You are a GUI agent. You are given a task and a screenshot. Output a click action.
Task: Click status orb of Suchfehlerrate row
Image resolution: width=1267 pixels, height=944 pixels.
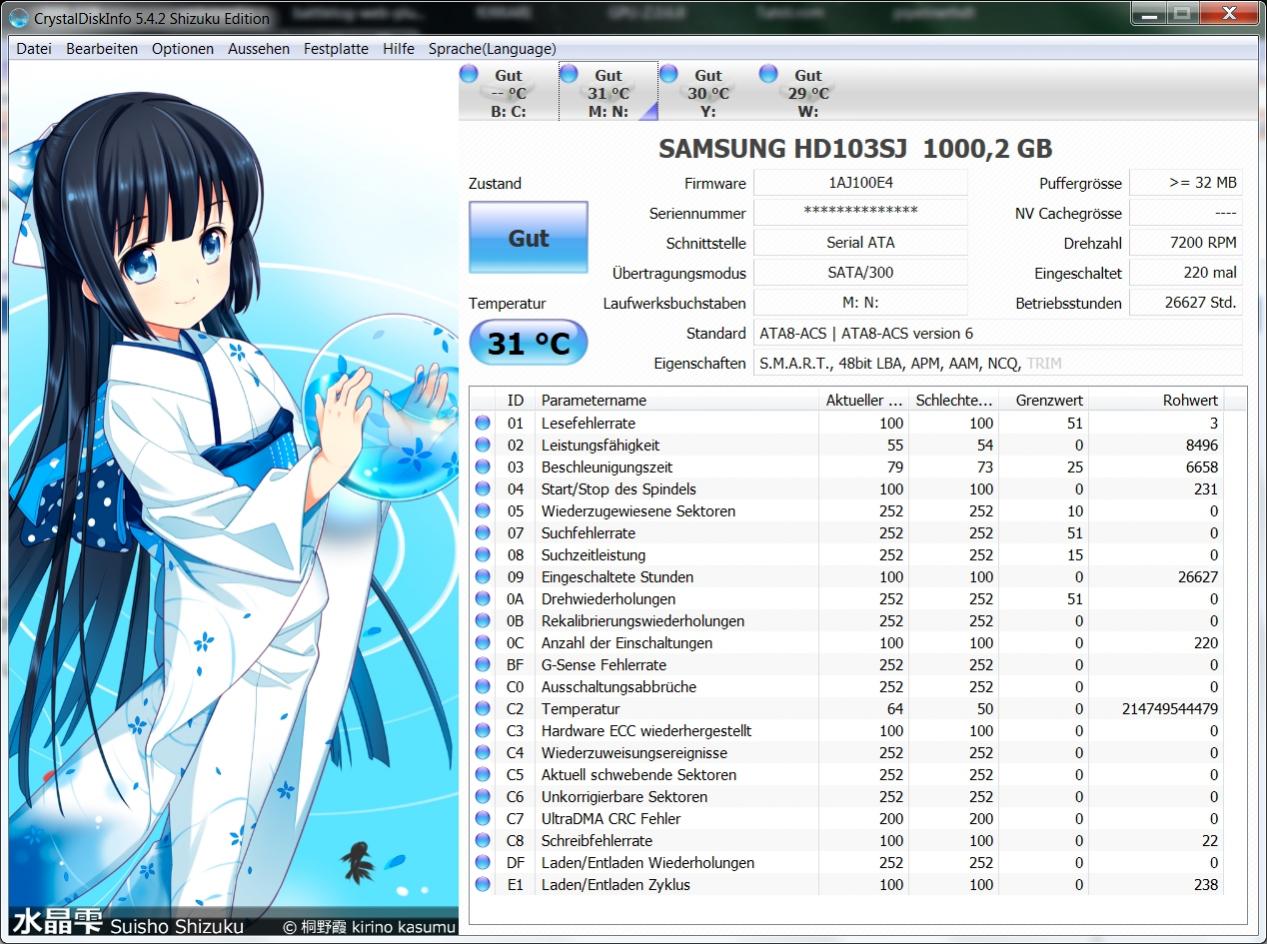483,533
